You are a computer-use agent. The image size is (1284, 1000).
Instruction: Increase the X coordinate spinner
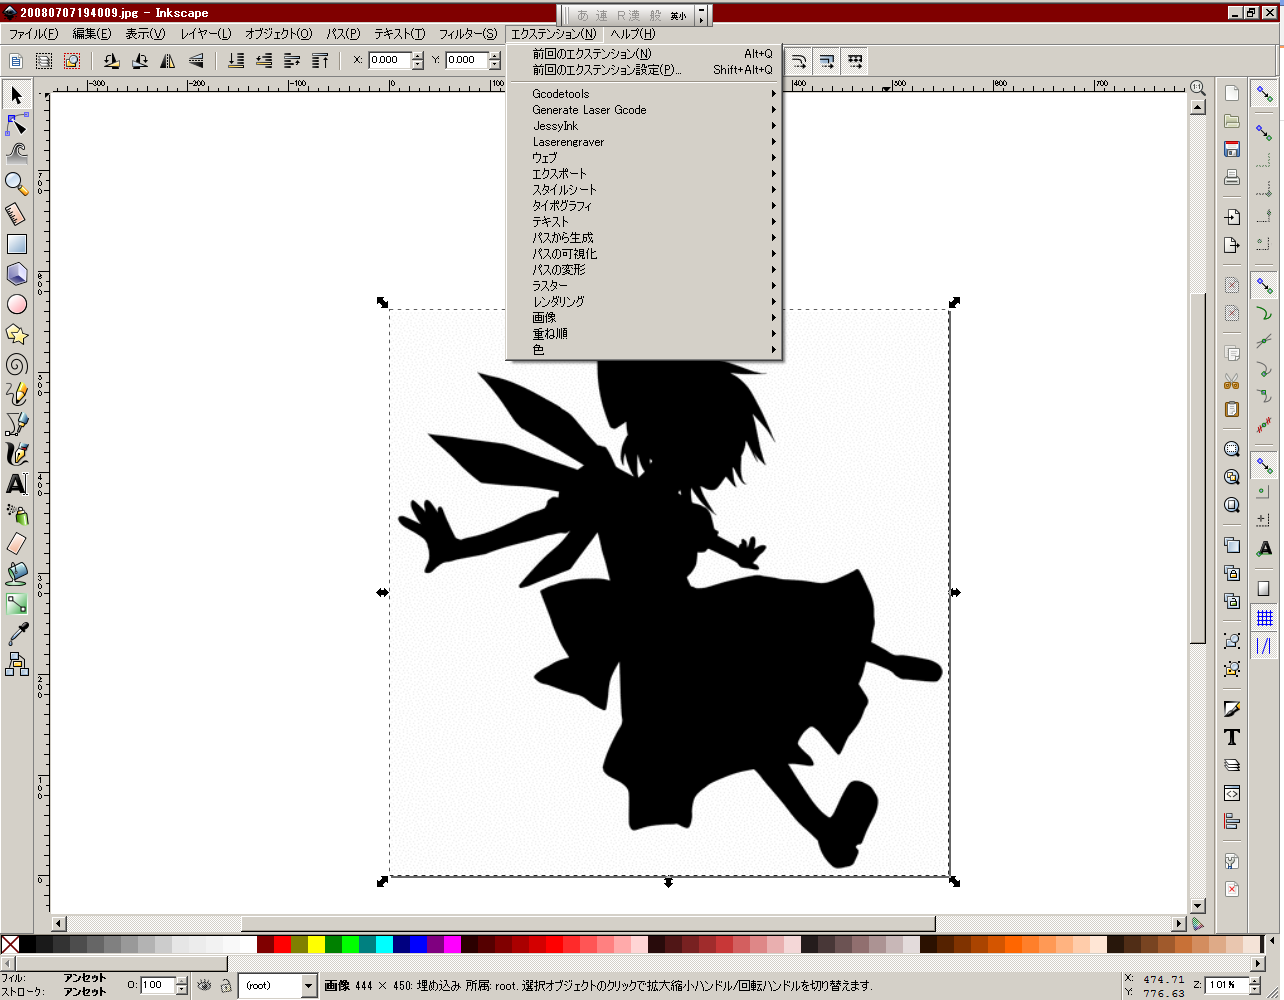418,56
